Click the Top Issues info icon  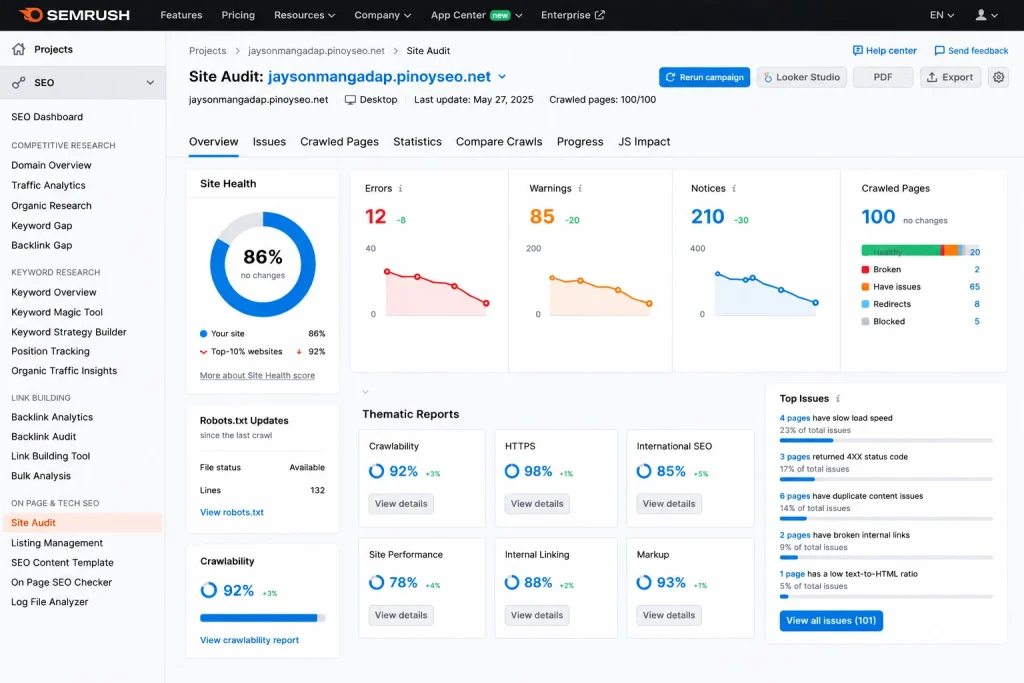[838, 398]
